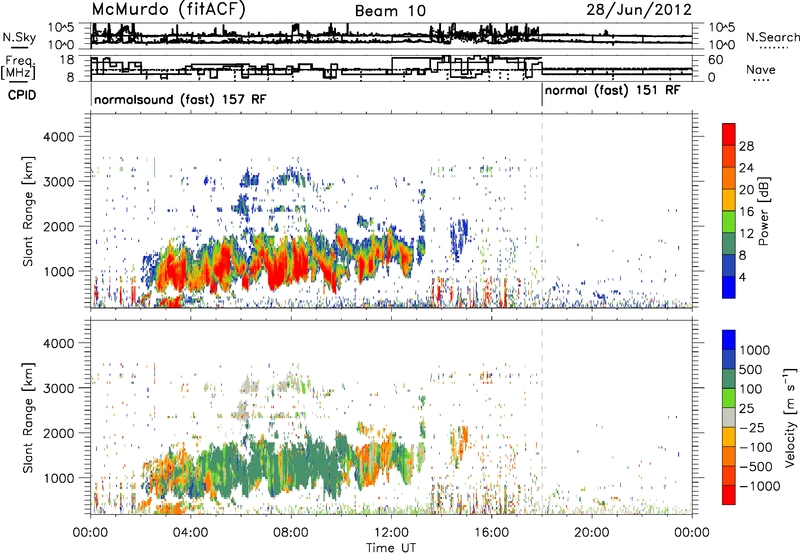Click the dashed CPID change line in velocity panel

point(542,417)
